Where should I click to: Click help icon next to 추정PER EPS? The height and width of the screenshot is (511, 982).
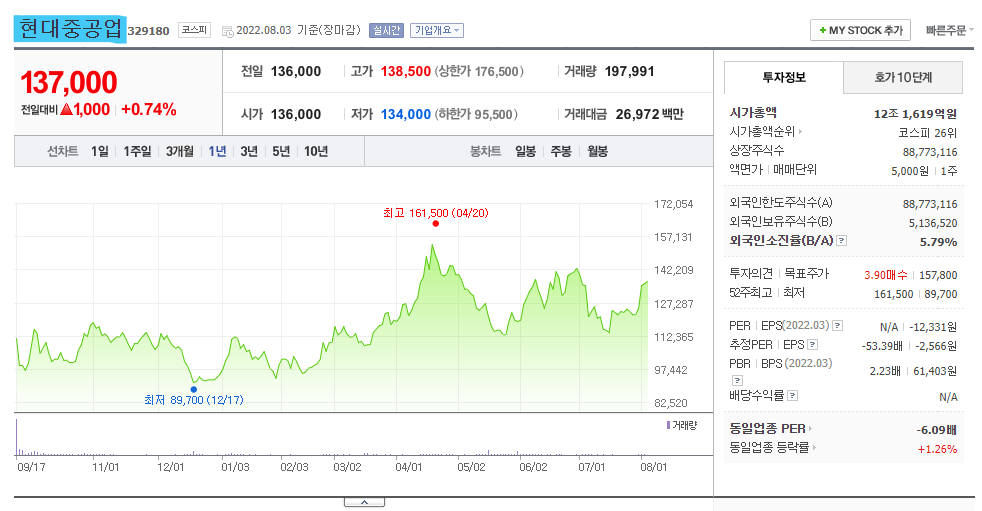coord(812,345)
